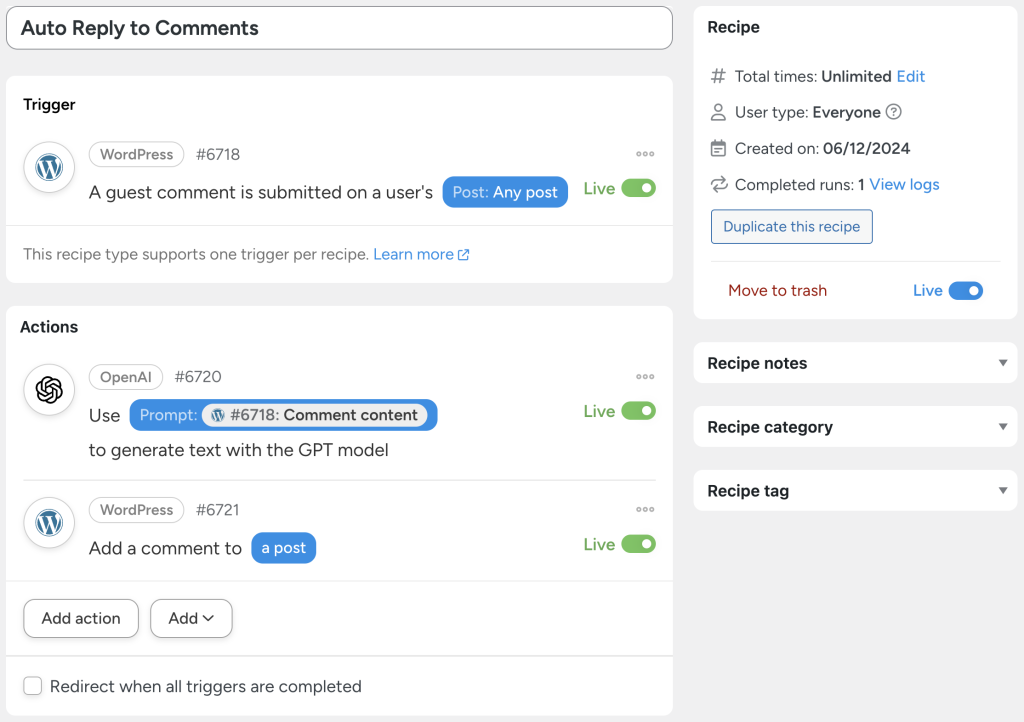Click the WordPress icon on the Add a comment action
Image resolution: width=1024 pixels, height=722 pixels.
click(x=49, y=523)
